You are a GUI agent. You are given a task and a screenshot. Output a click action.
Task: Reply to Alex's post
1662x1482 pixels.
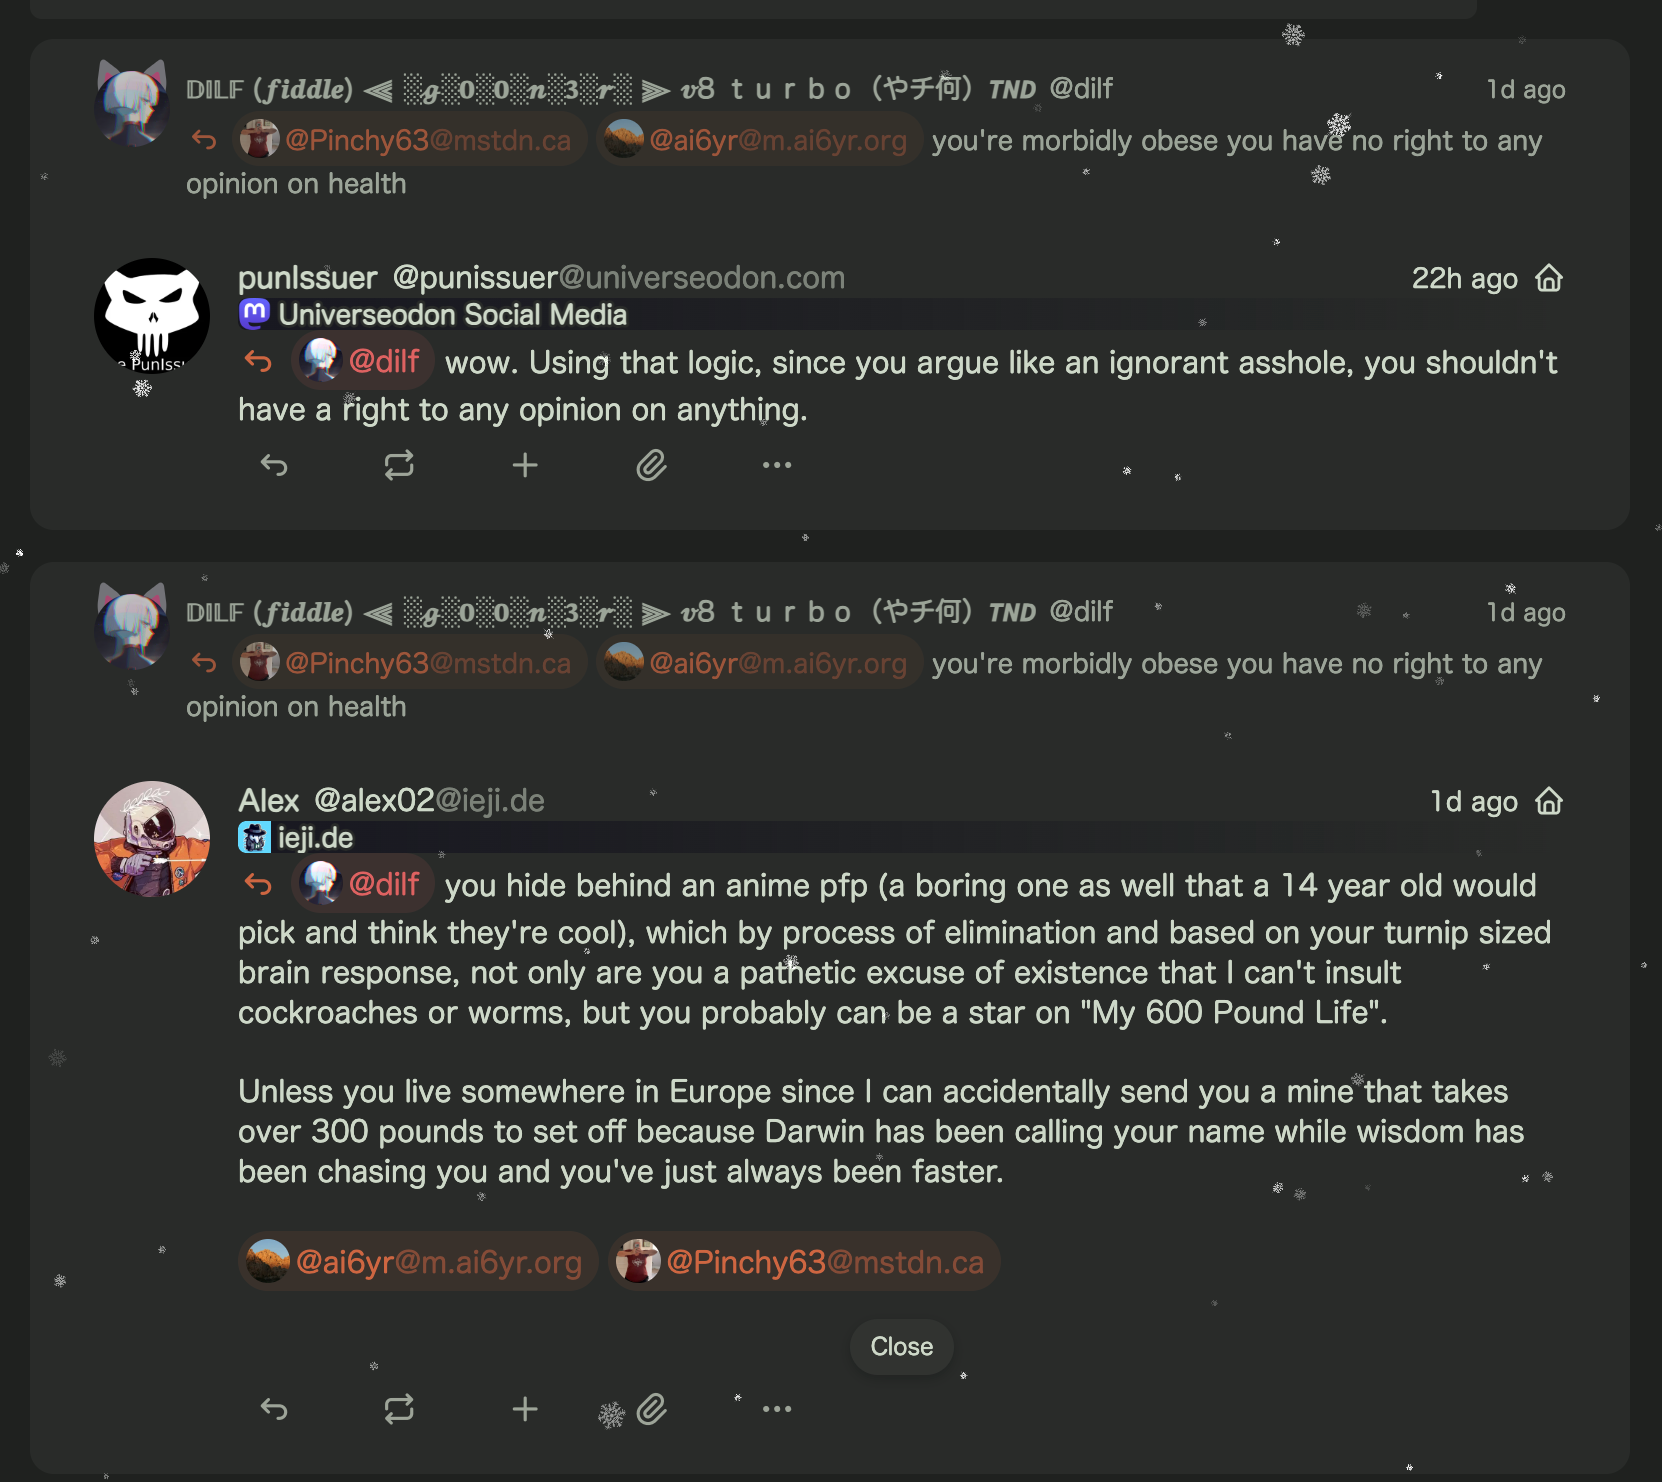pos(274,1409)
